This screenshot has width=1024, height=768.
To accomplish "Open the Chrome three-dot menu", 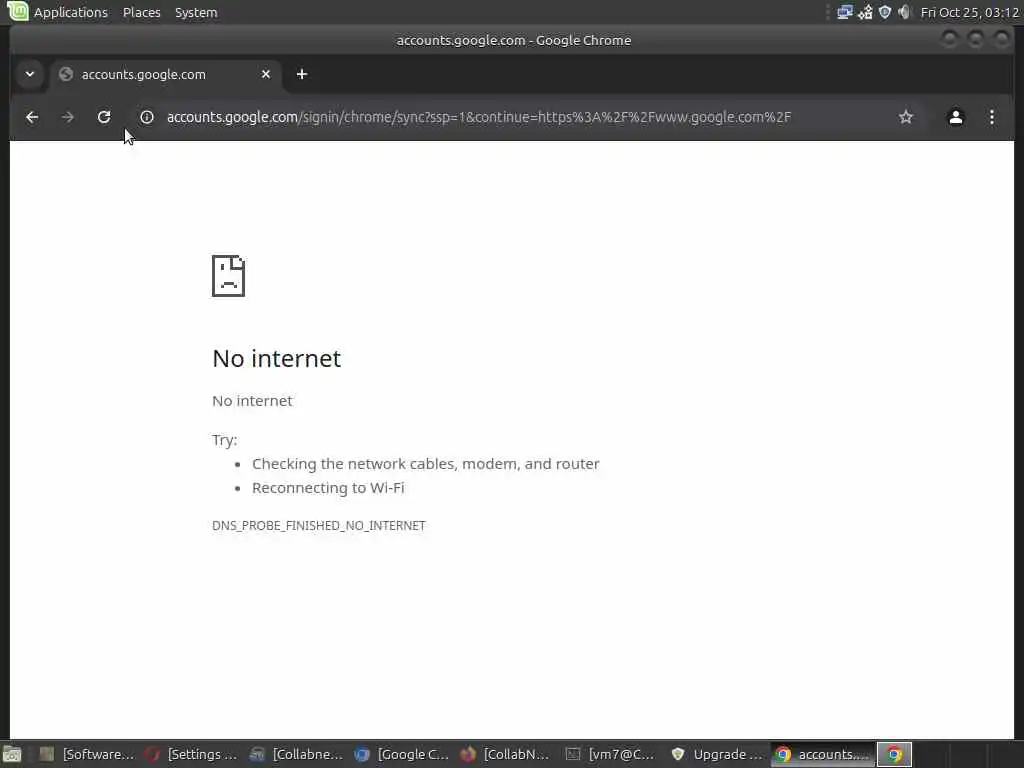I will [991, 117].
